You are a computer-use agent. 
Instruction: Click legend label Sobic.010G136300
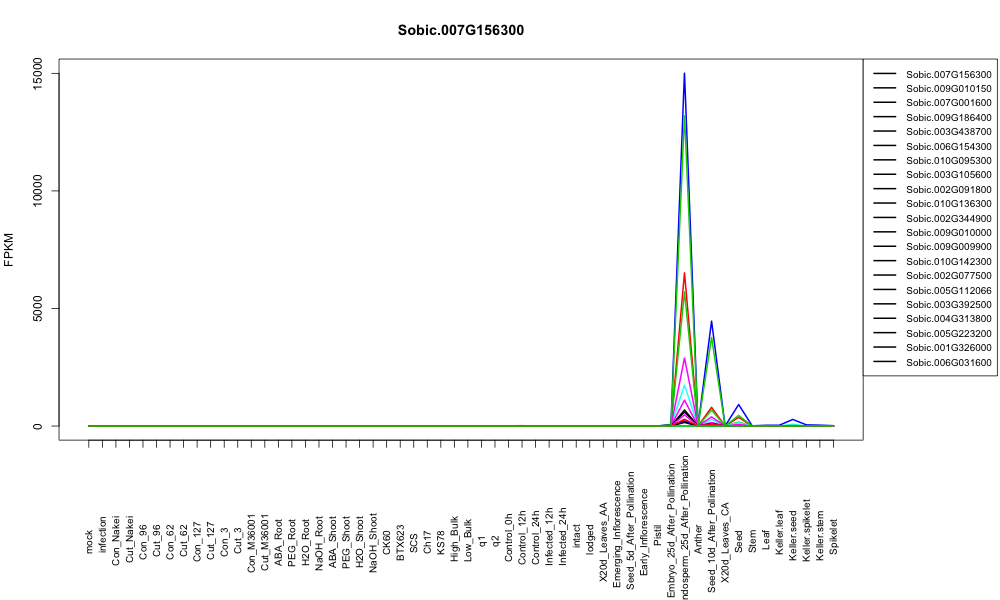pyautogui.click(x=948, y=204)
